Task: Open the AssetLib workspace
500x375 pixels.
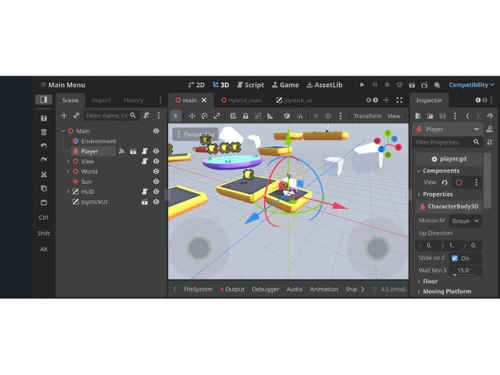Action: click(324, 85)
